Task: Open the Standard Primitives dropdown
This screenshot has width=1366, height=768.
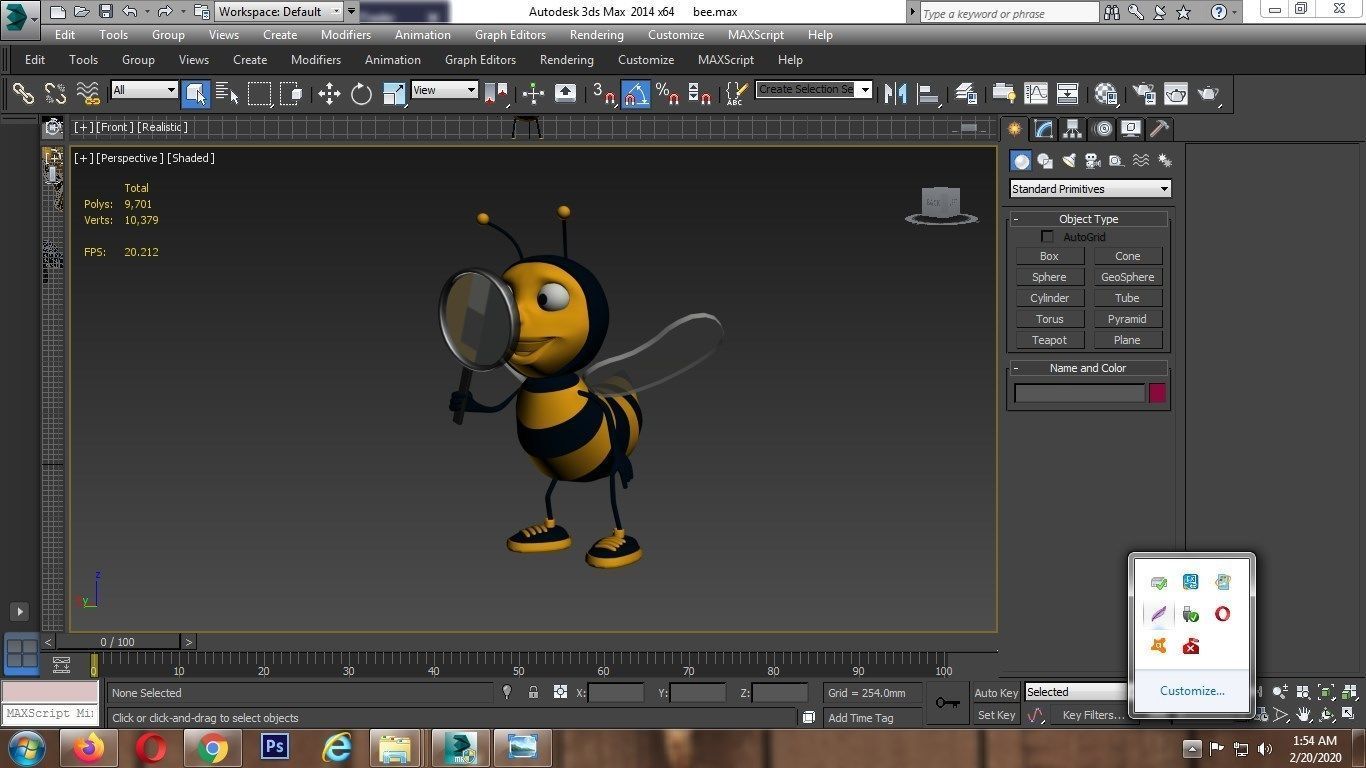Action: (1090, 189)
